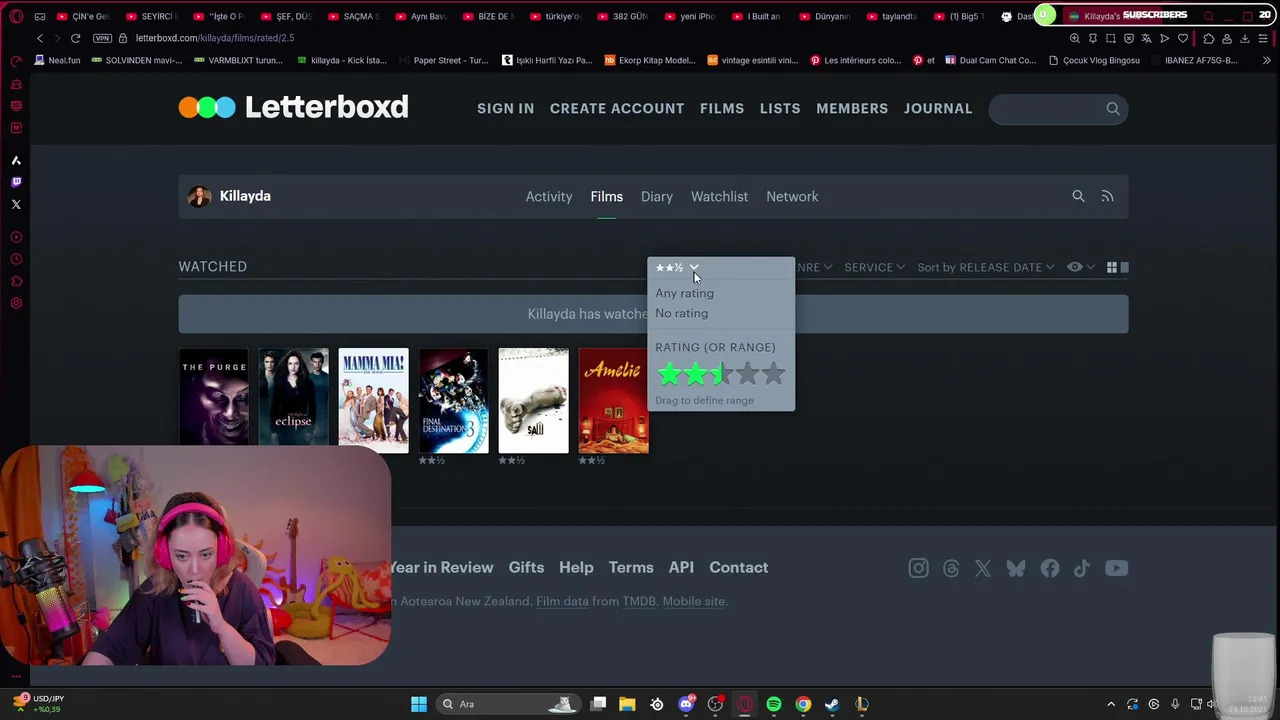This screenshot has width=1280, height=720.
Task: Set rating filter to one star
Action: point(669,374)
